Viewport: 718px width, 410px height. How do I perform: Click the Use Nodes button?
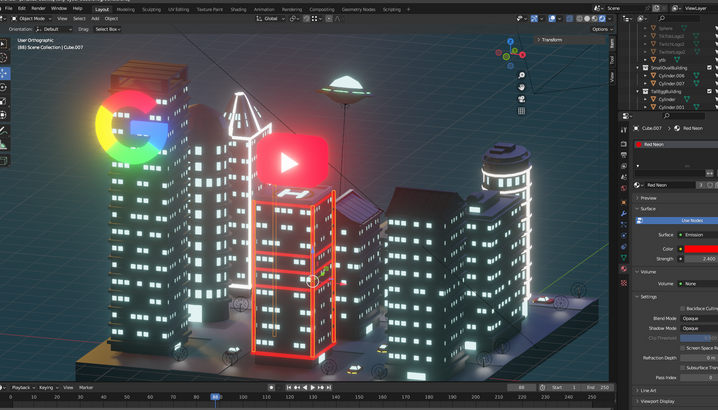pyautogui.click(x=677, y=220)
